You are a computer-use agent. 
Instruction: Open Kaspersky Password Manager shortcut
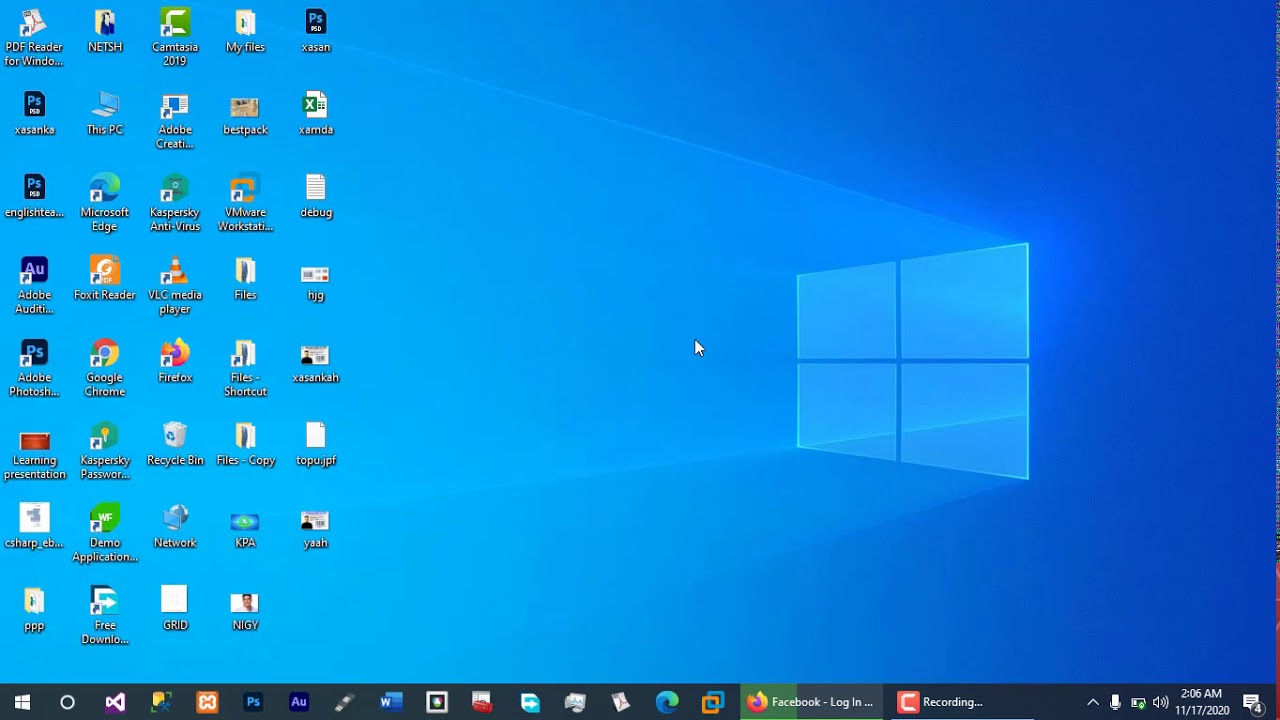tap(105, 453)
